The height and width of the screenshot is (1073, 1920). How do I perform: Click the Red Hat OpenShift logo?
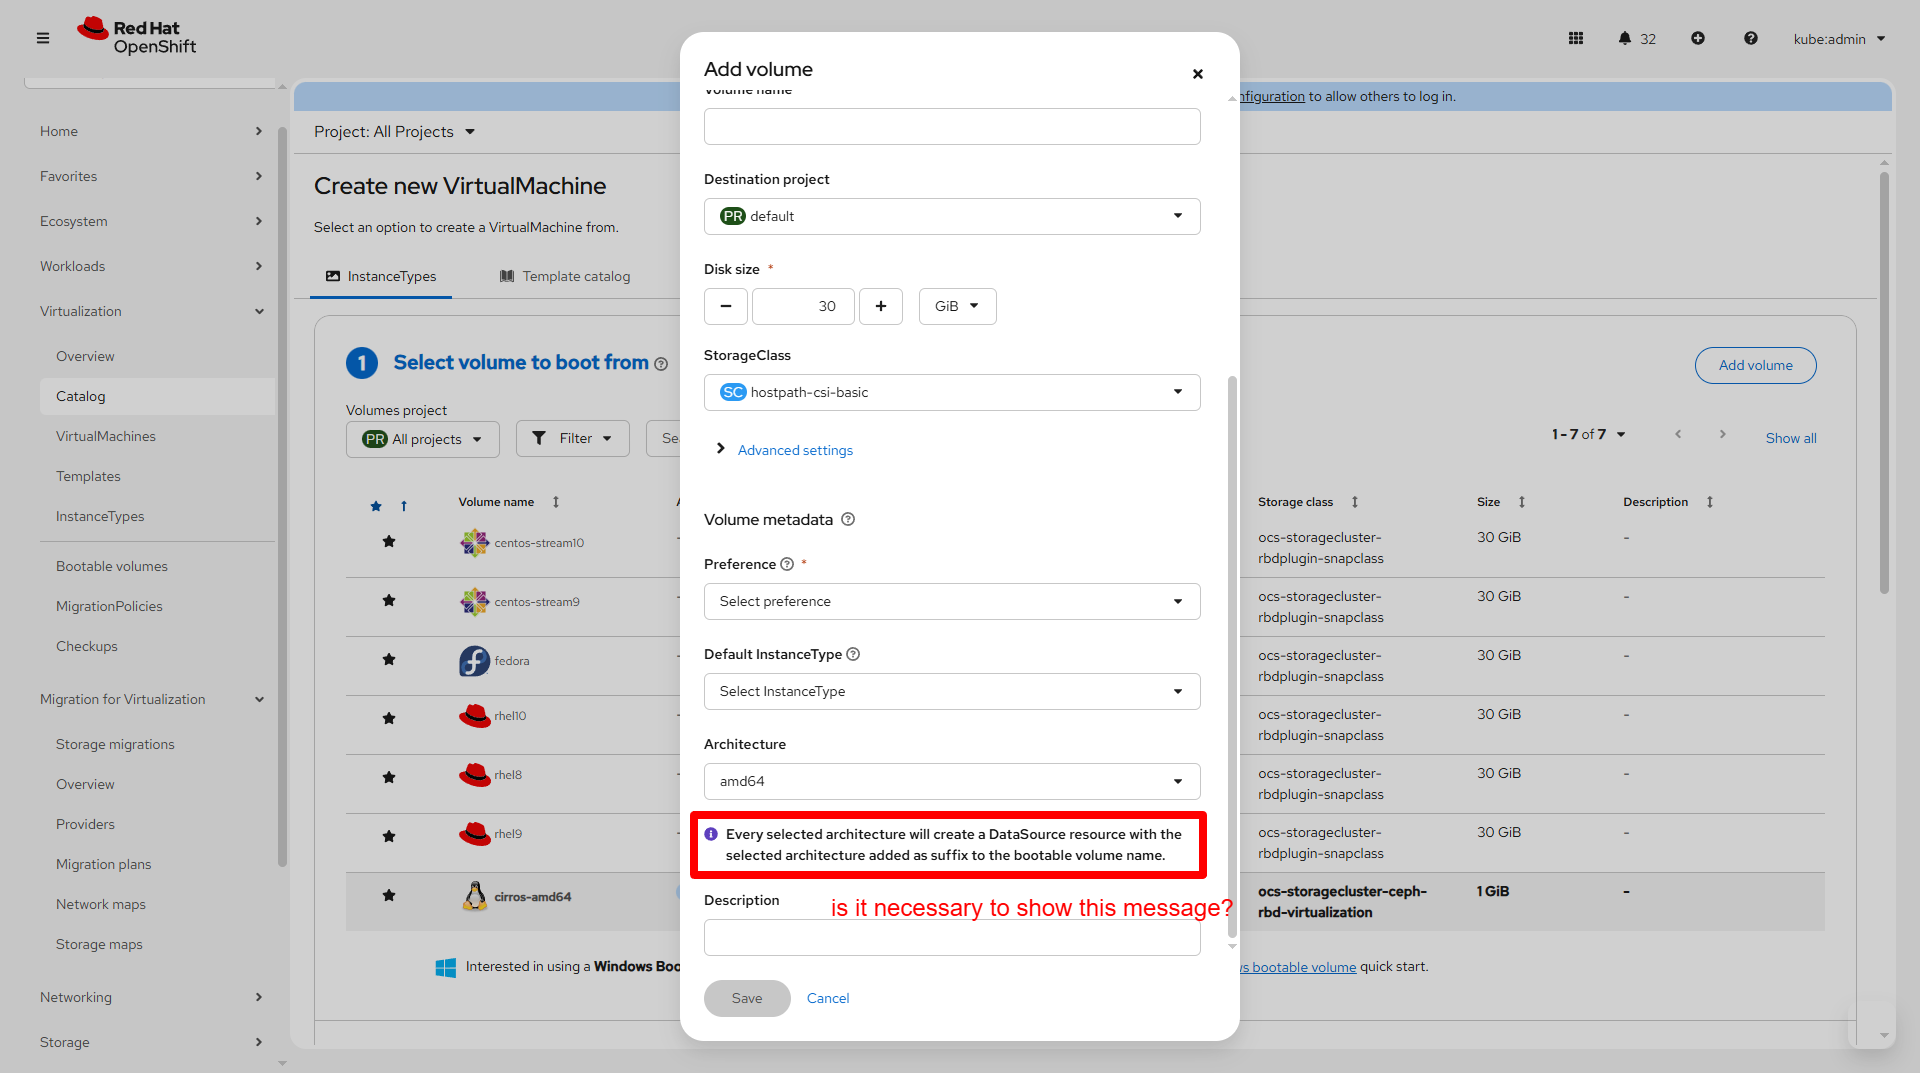pyautogui.click(x=137, y=37)
